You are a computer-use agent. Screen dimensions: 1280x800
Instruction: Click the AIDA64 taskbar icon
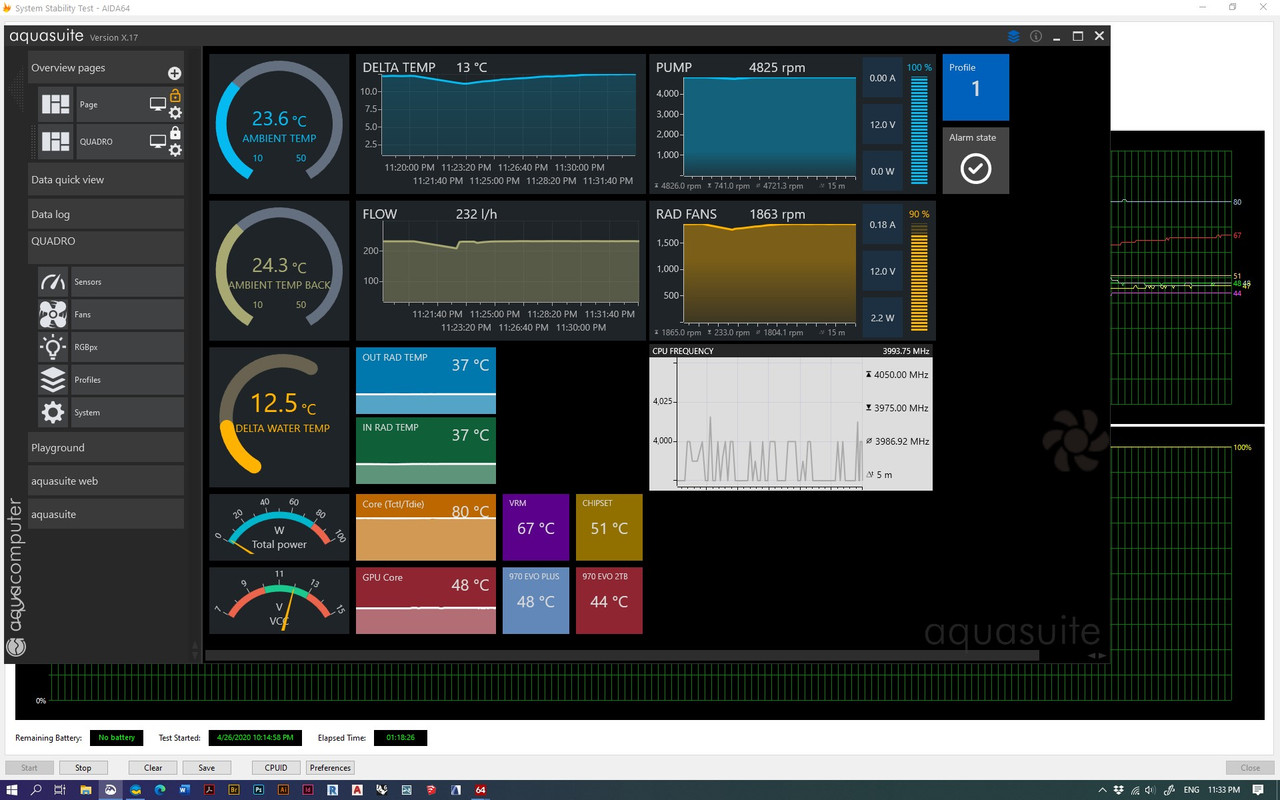tap(481, 790)
